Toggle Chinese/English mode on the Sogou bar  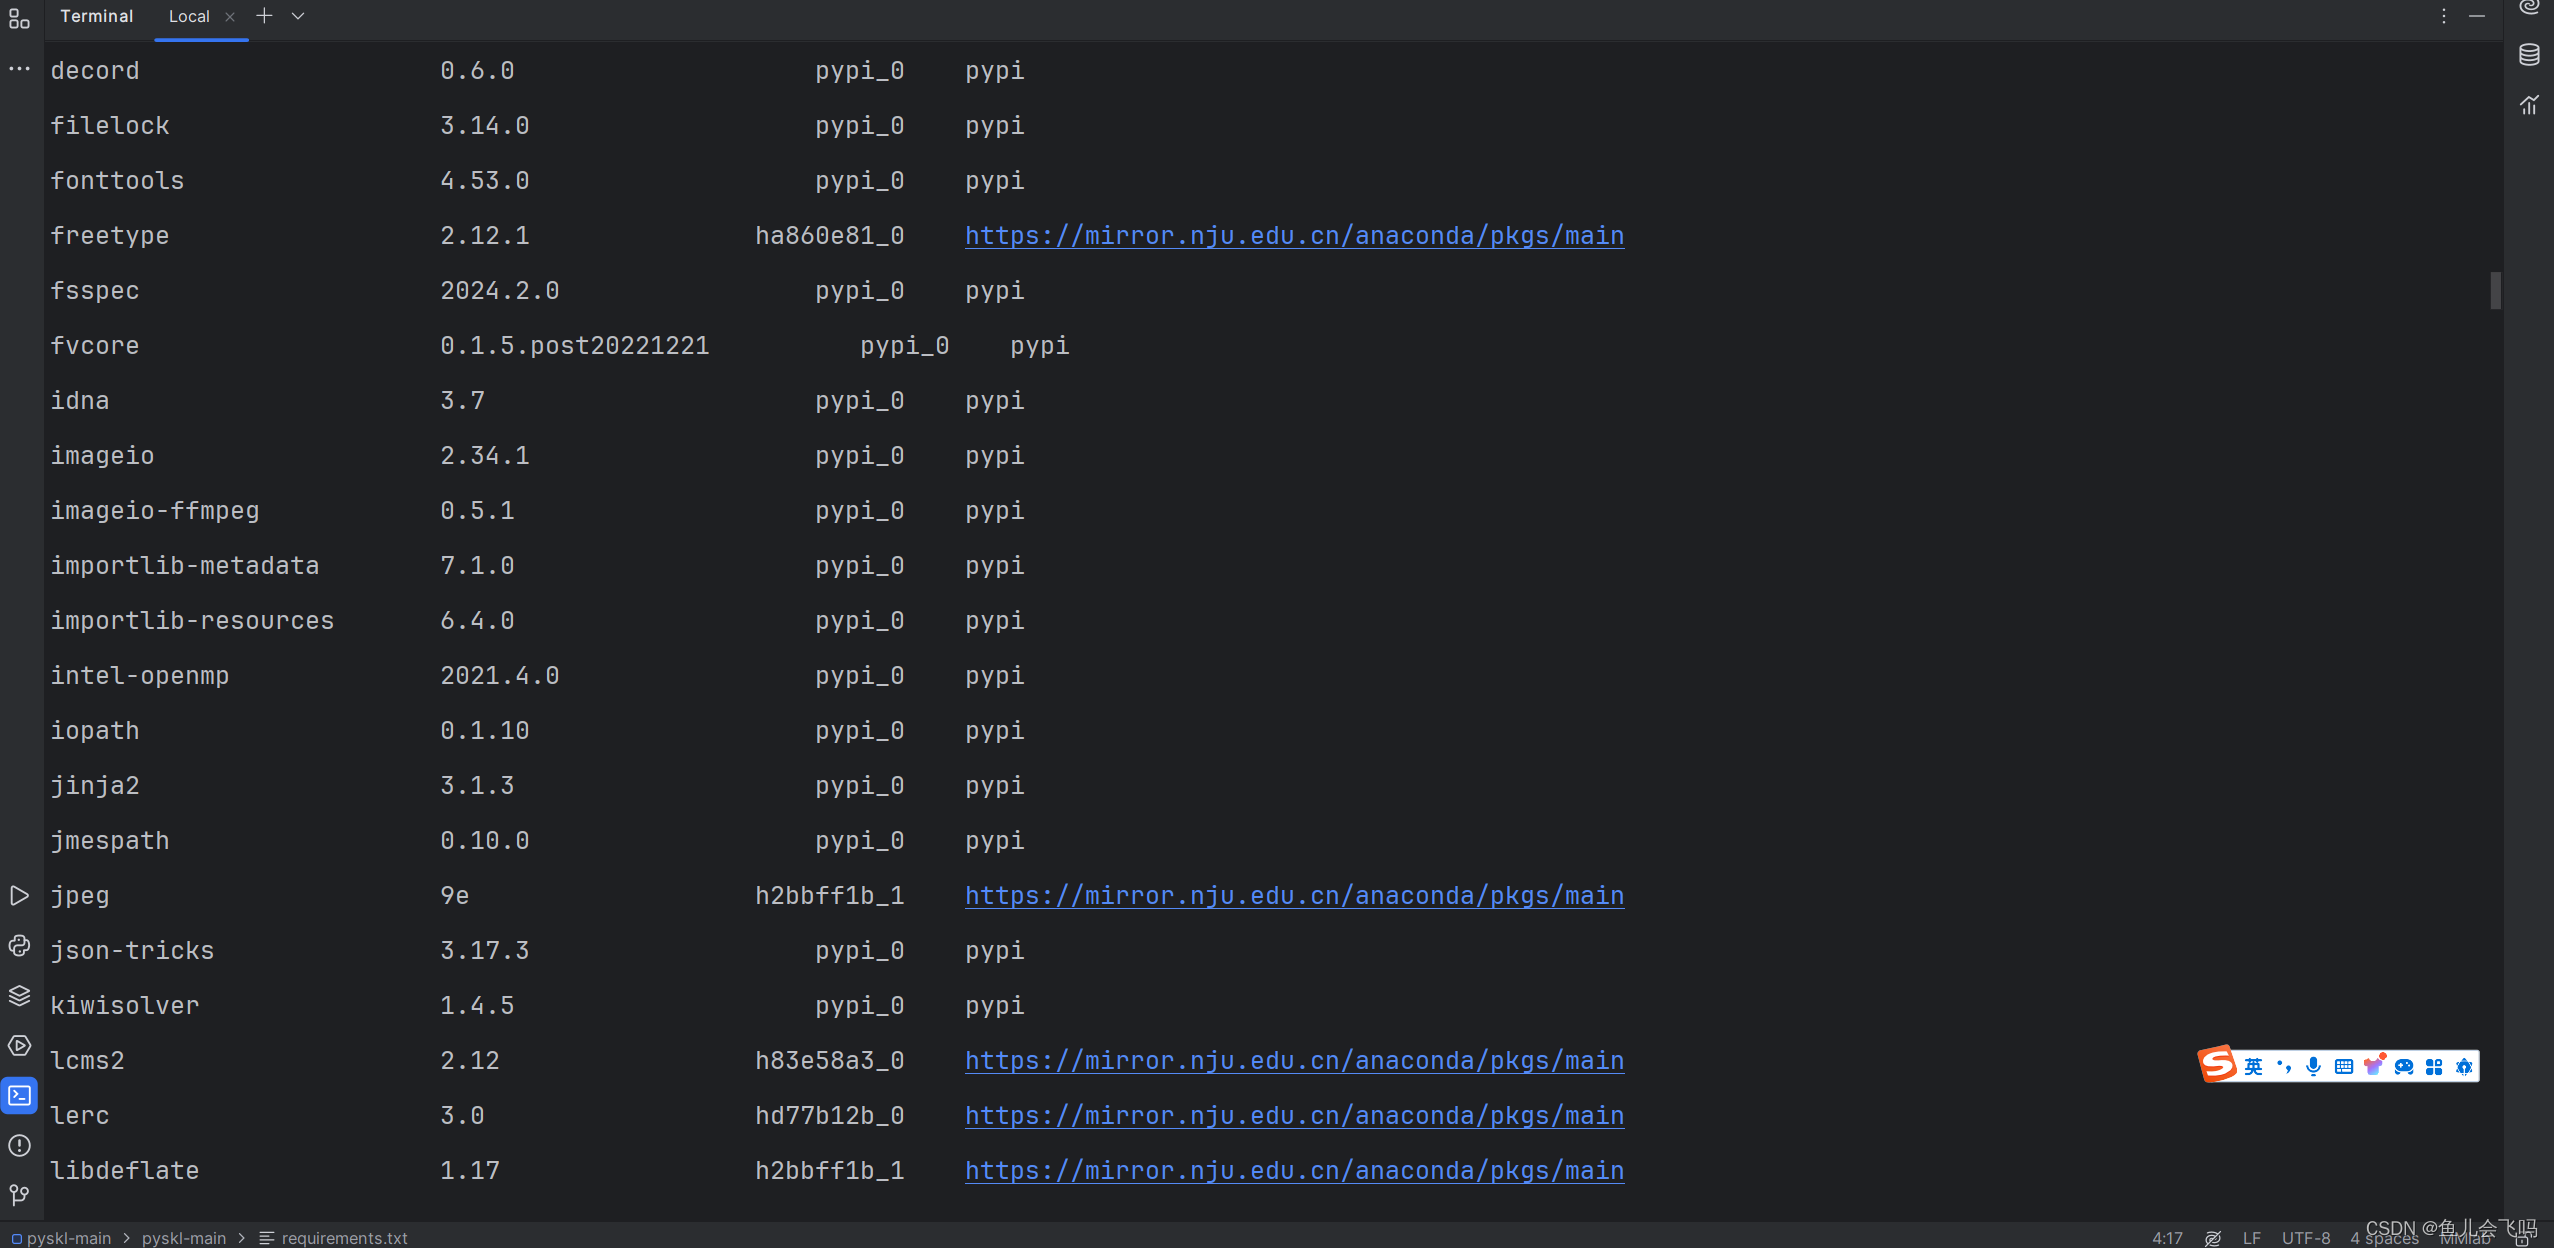pos(2253,1065)
